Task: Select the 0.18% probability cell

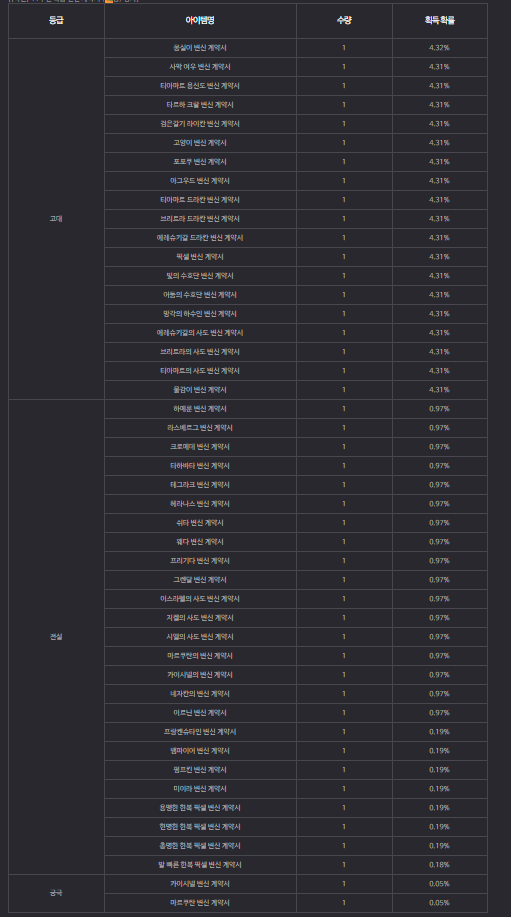Action: click(x=440, y=865)
